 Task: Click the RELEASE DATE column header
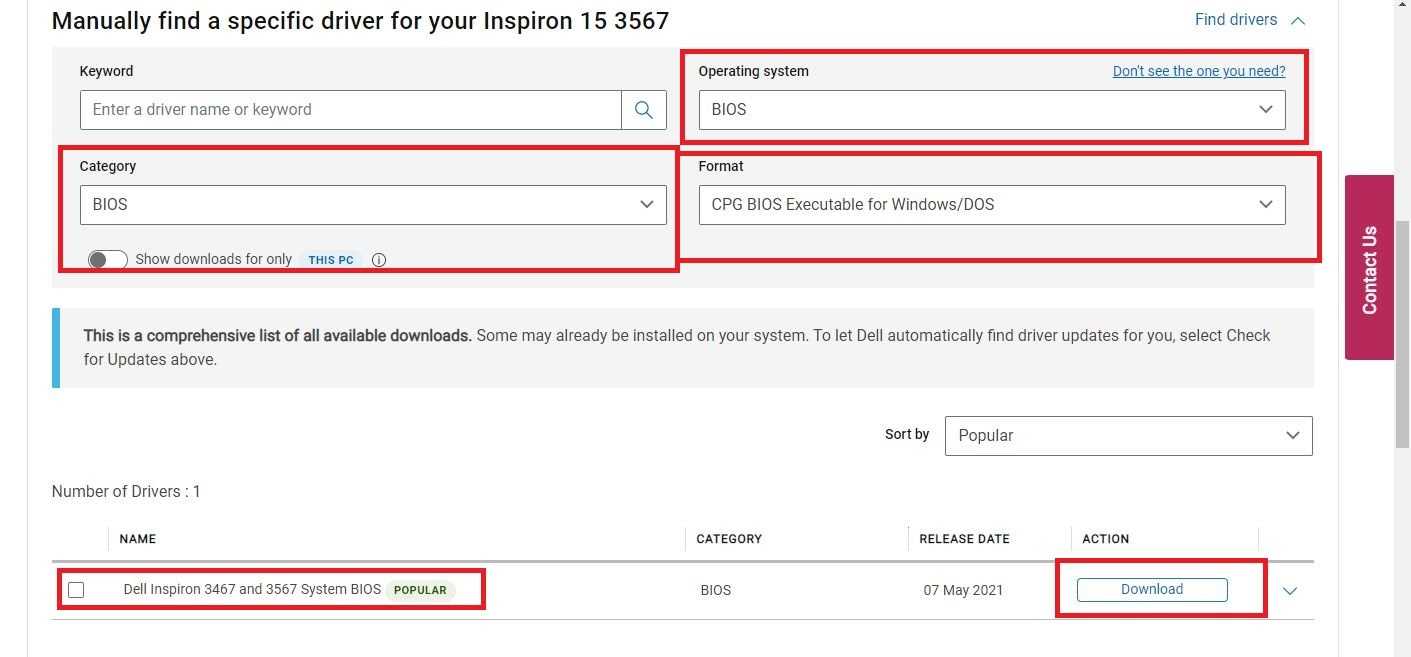click(x=964, y=539)
